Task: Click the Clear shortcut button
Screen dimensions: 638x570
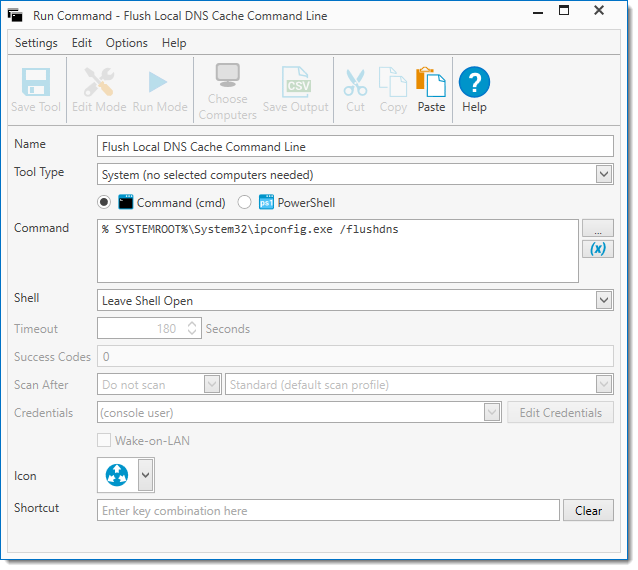Action: coord(588,510)
